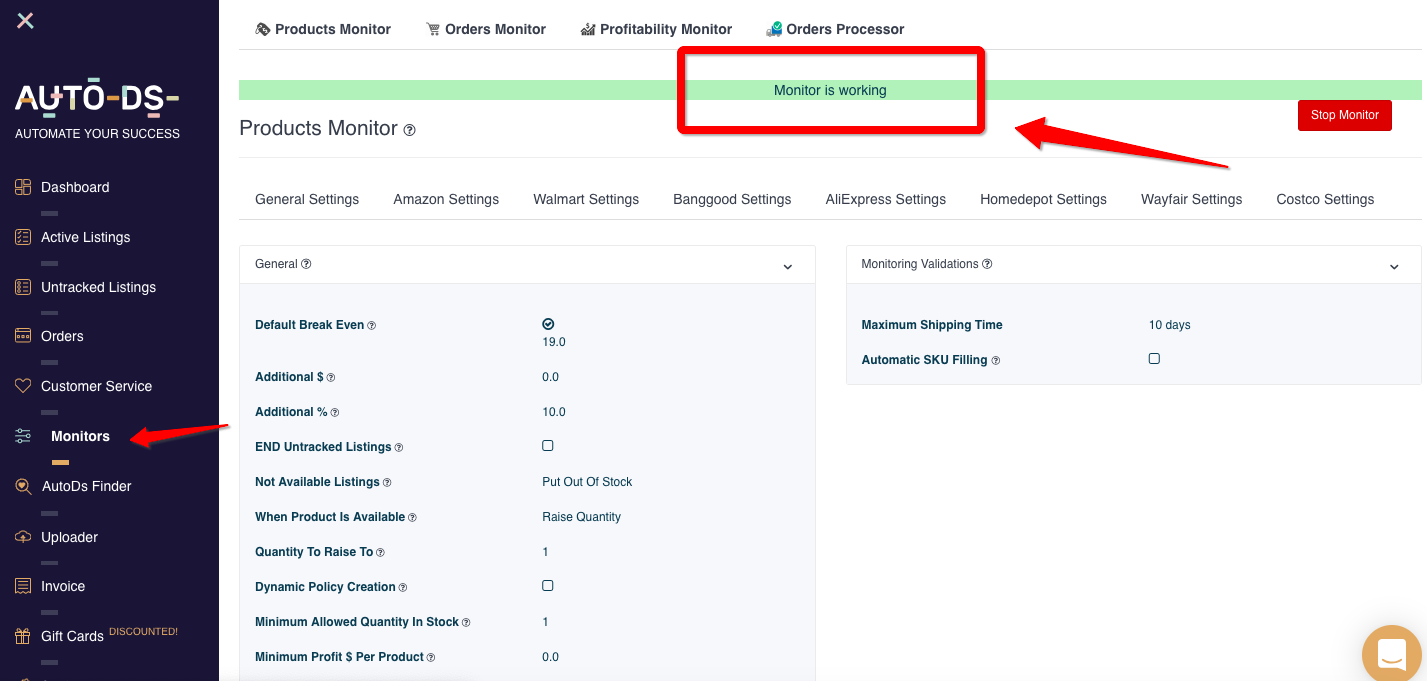Click help icon next to END Untracked Listings
The width and height of the screenshot is (1427, 681).
coord(399,448)
